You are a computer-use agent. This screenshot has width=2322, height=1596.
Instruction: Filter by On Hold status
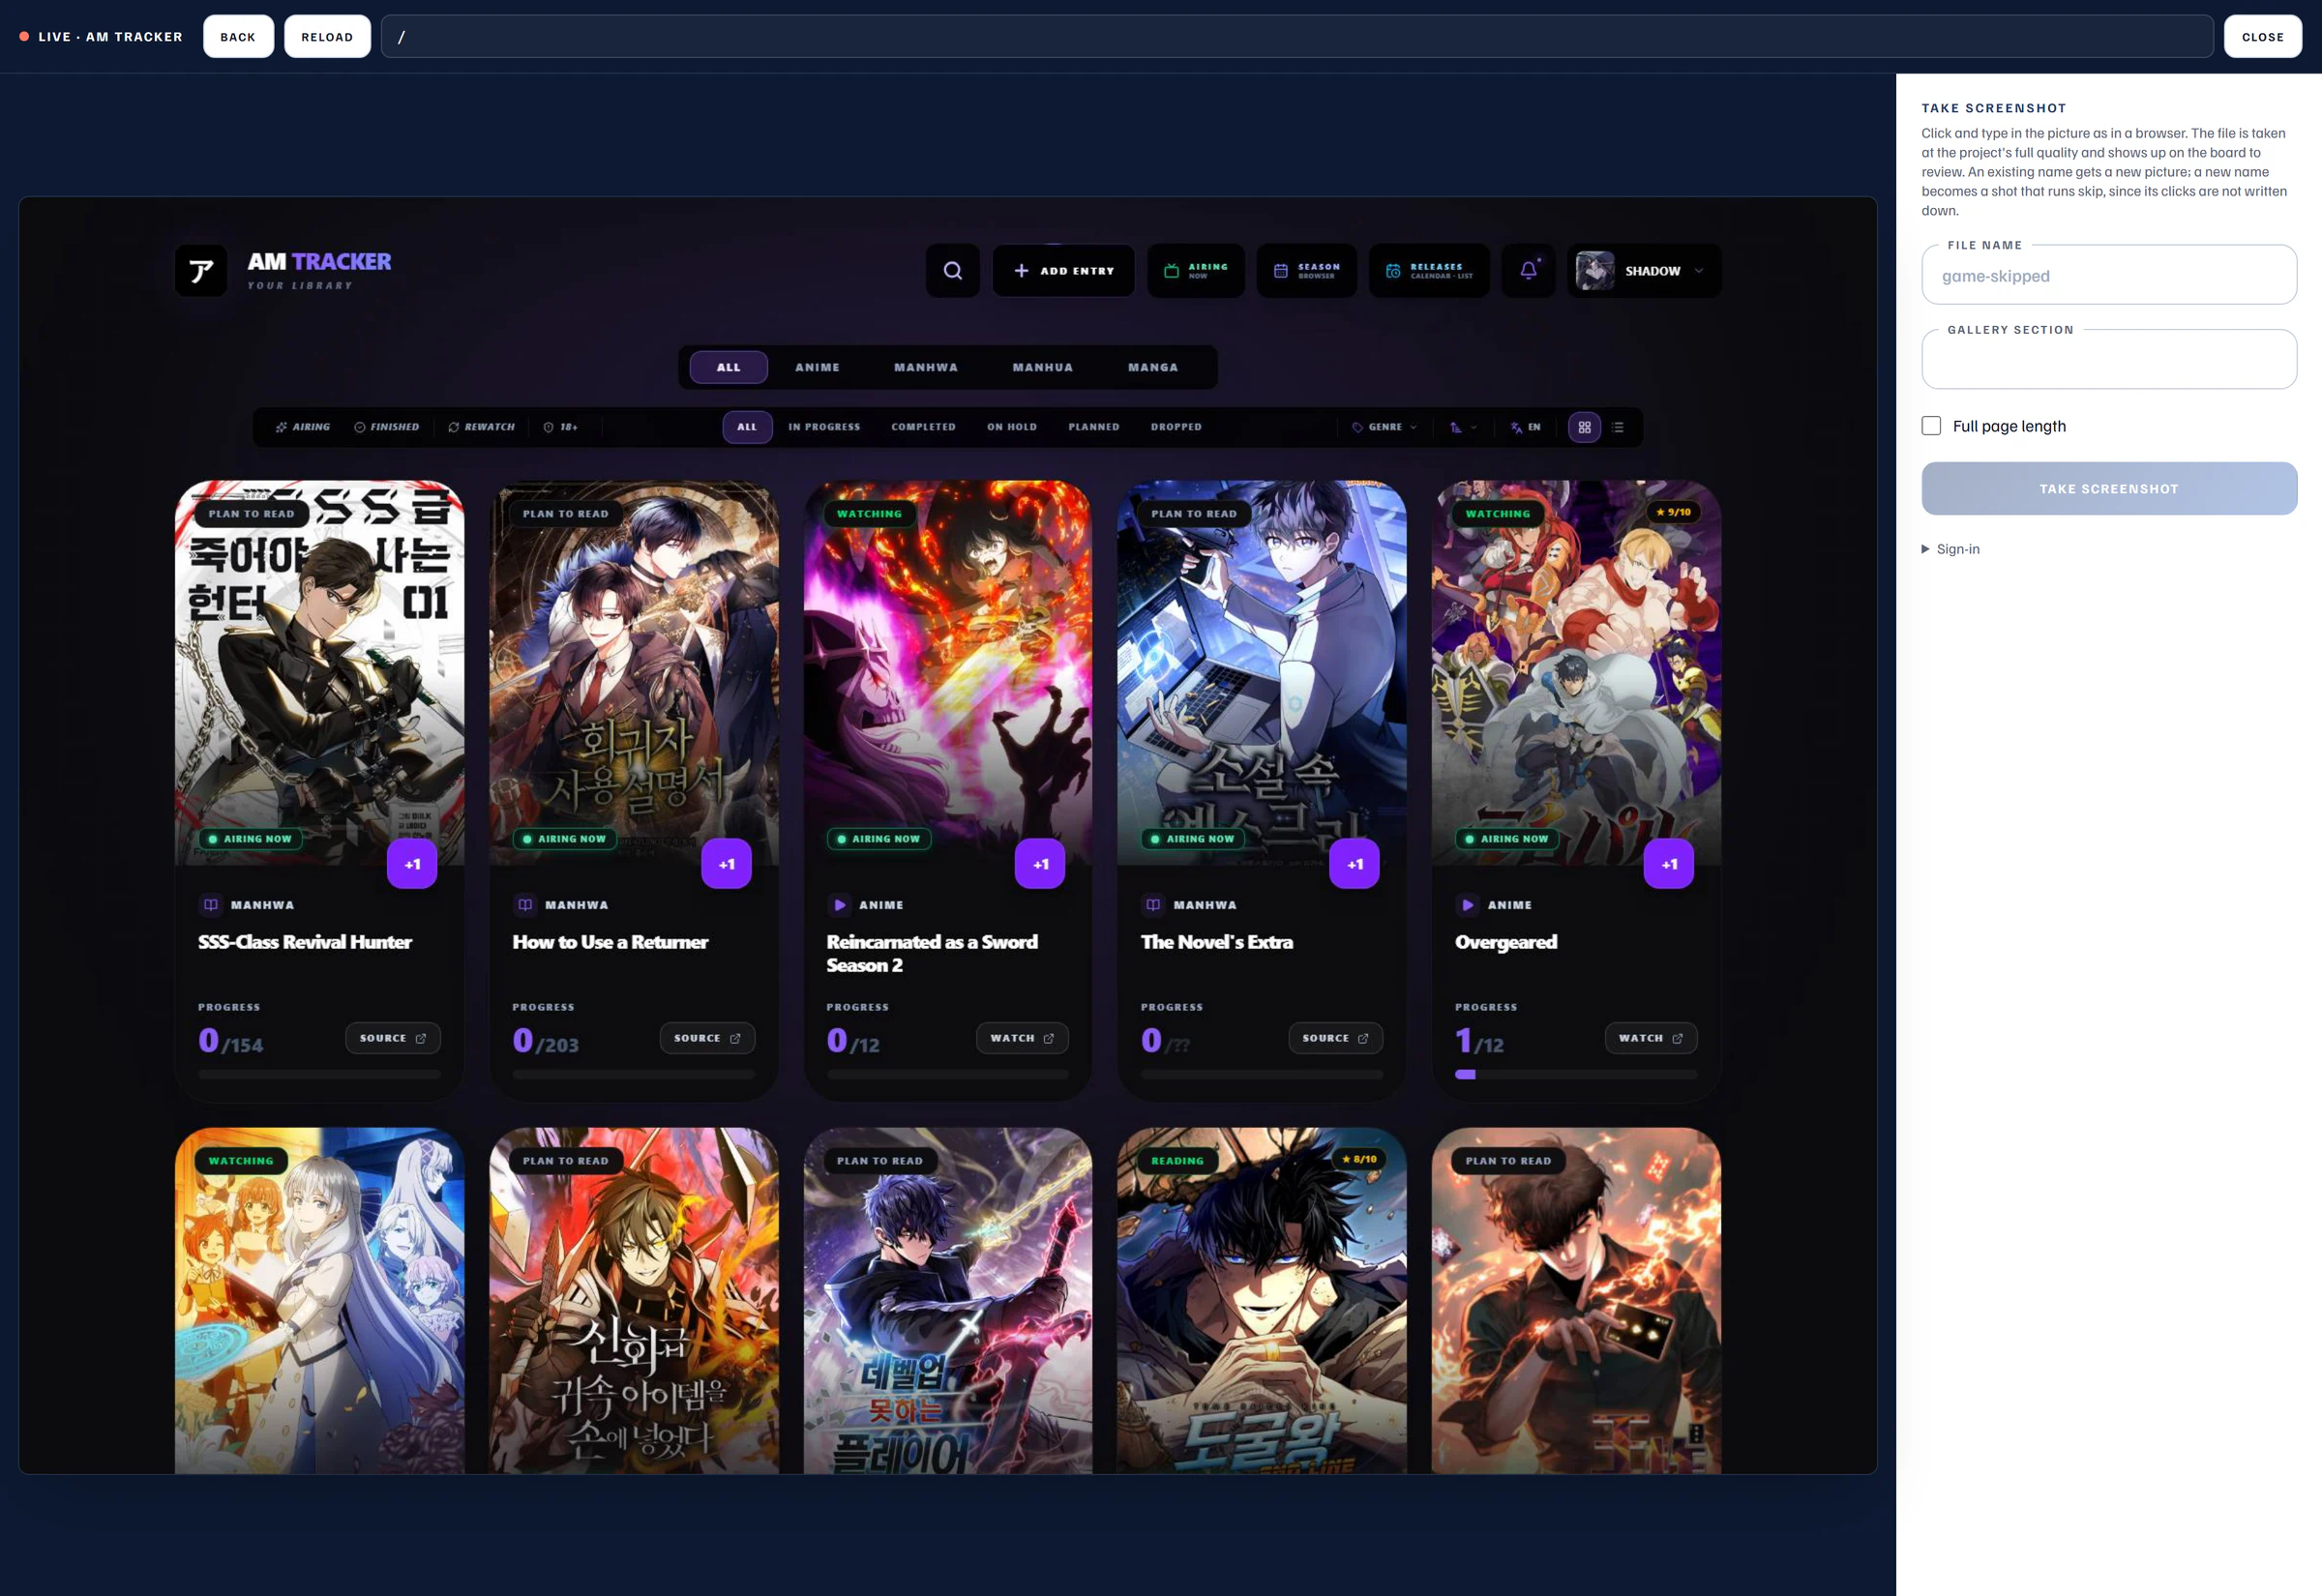(1011, 427)
